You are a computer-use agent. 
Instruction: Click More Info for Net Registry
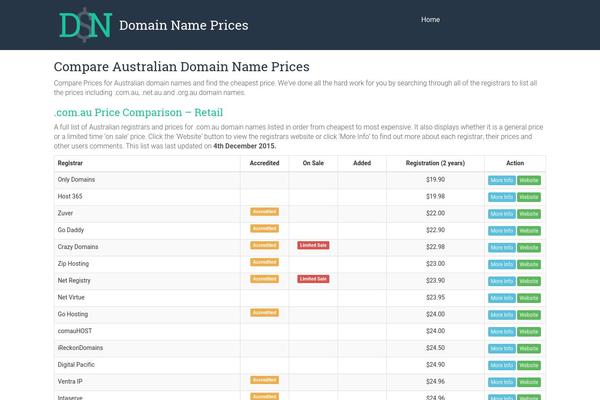pyautogui.click(x=502, y=281)
